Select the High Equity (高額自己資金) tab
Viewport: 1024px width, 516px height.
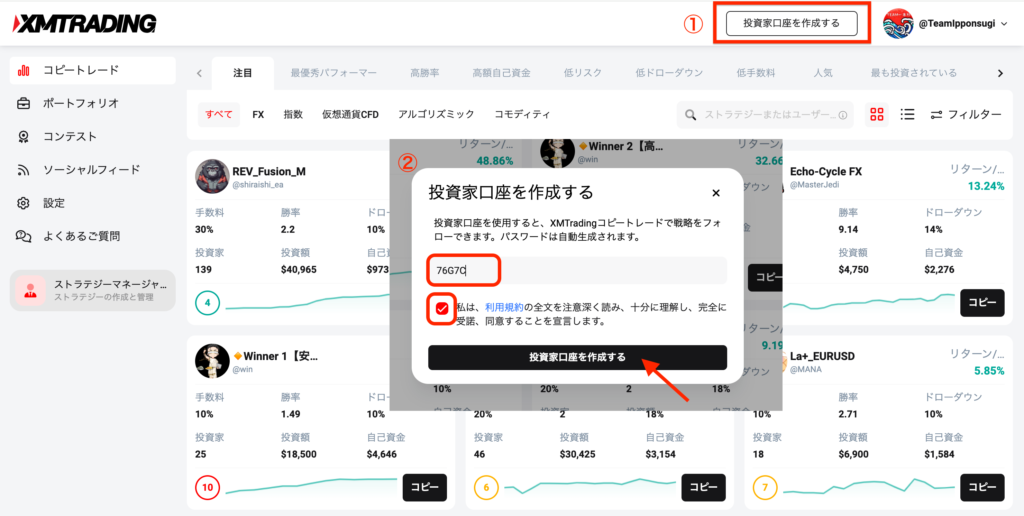(x=502, y=73)
